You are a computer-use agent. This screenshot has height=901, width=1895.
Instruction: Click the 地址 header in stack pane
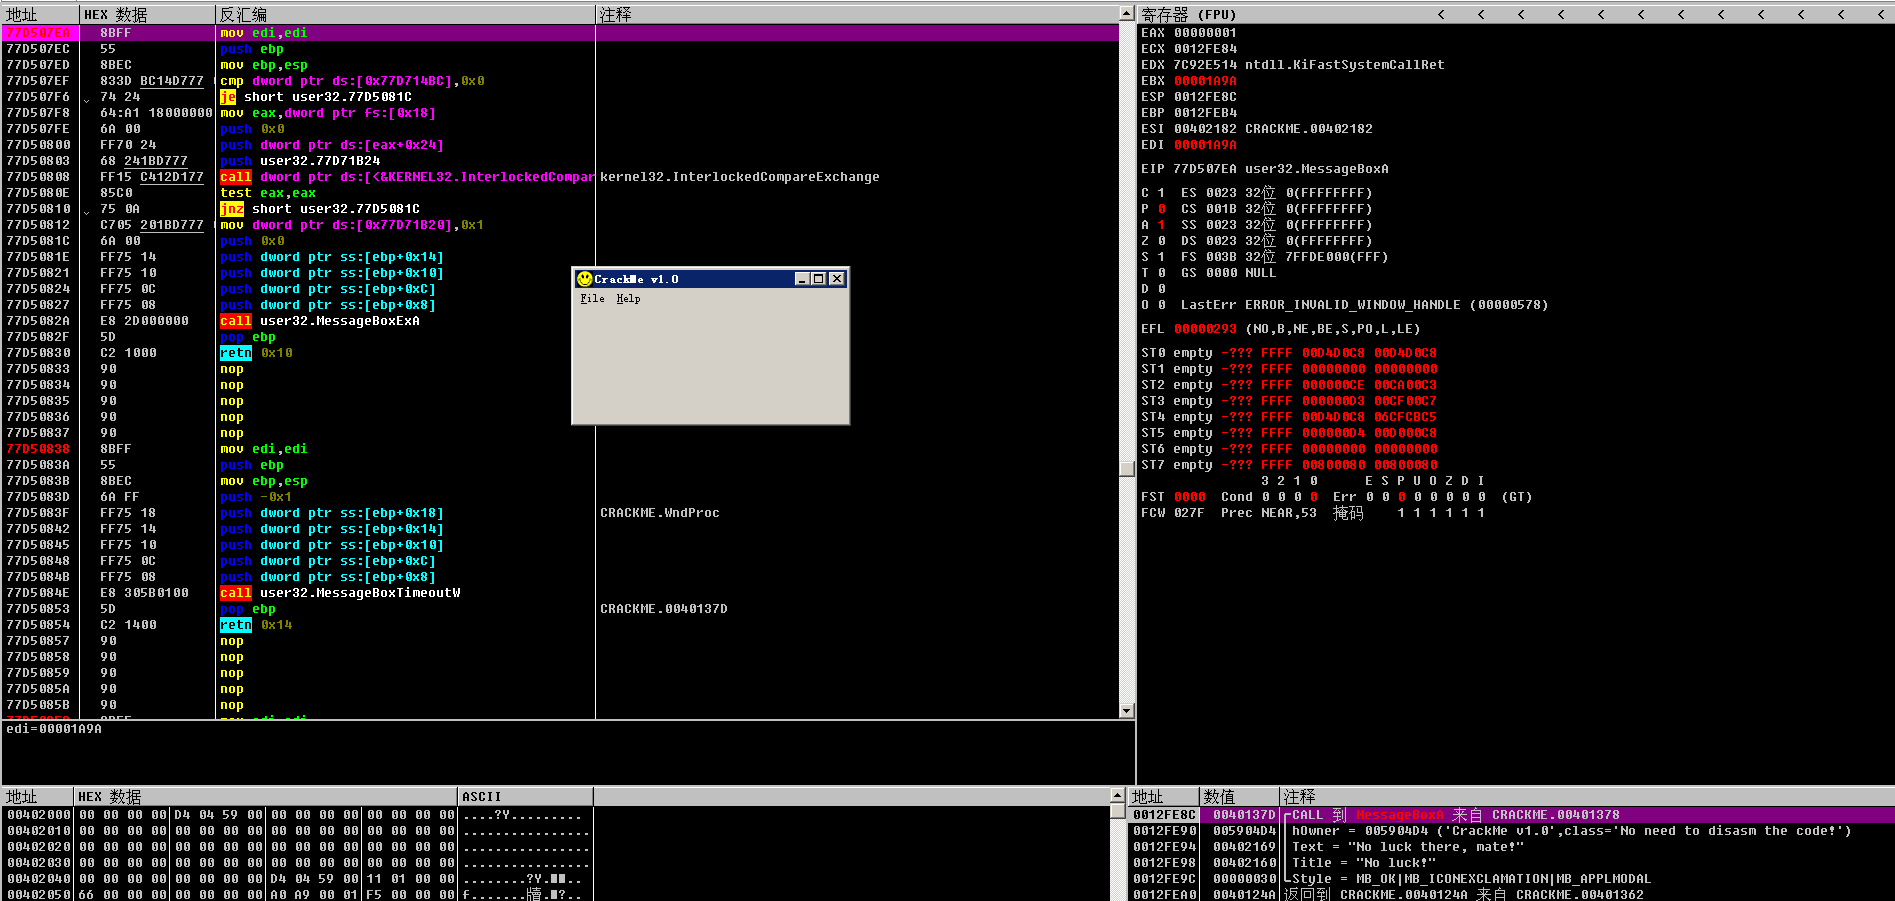[1163, 797]
